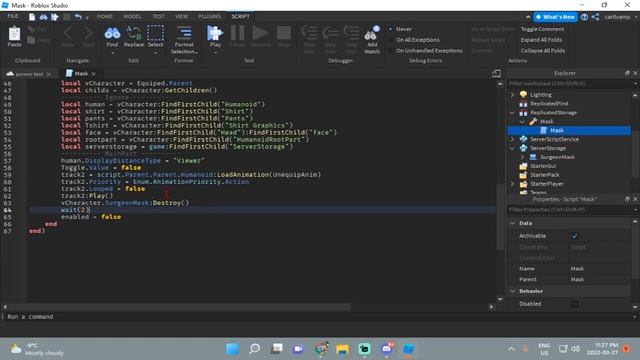This screenshot has height=360, width=640.
Task: Click Format Selection icon
Action: (x=184, y=34)
